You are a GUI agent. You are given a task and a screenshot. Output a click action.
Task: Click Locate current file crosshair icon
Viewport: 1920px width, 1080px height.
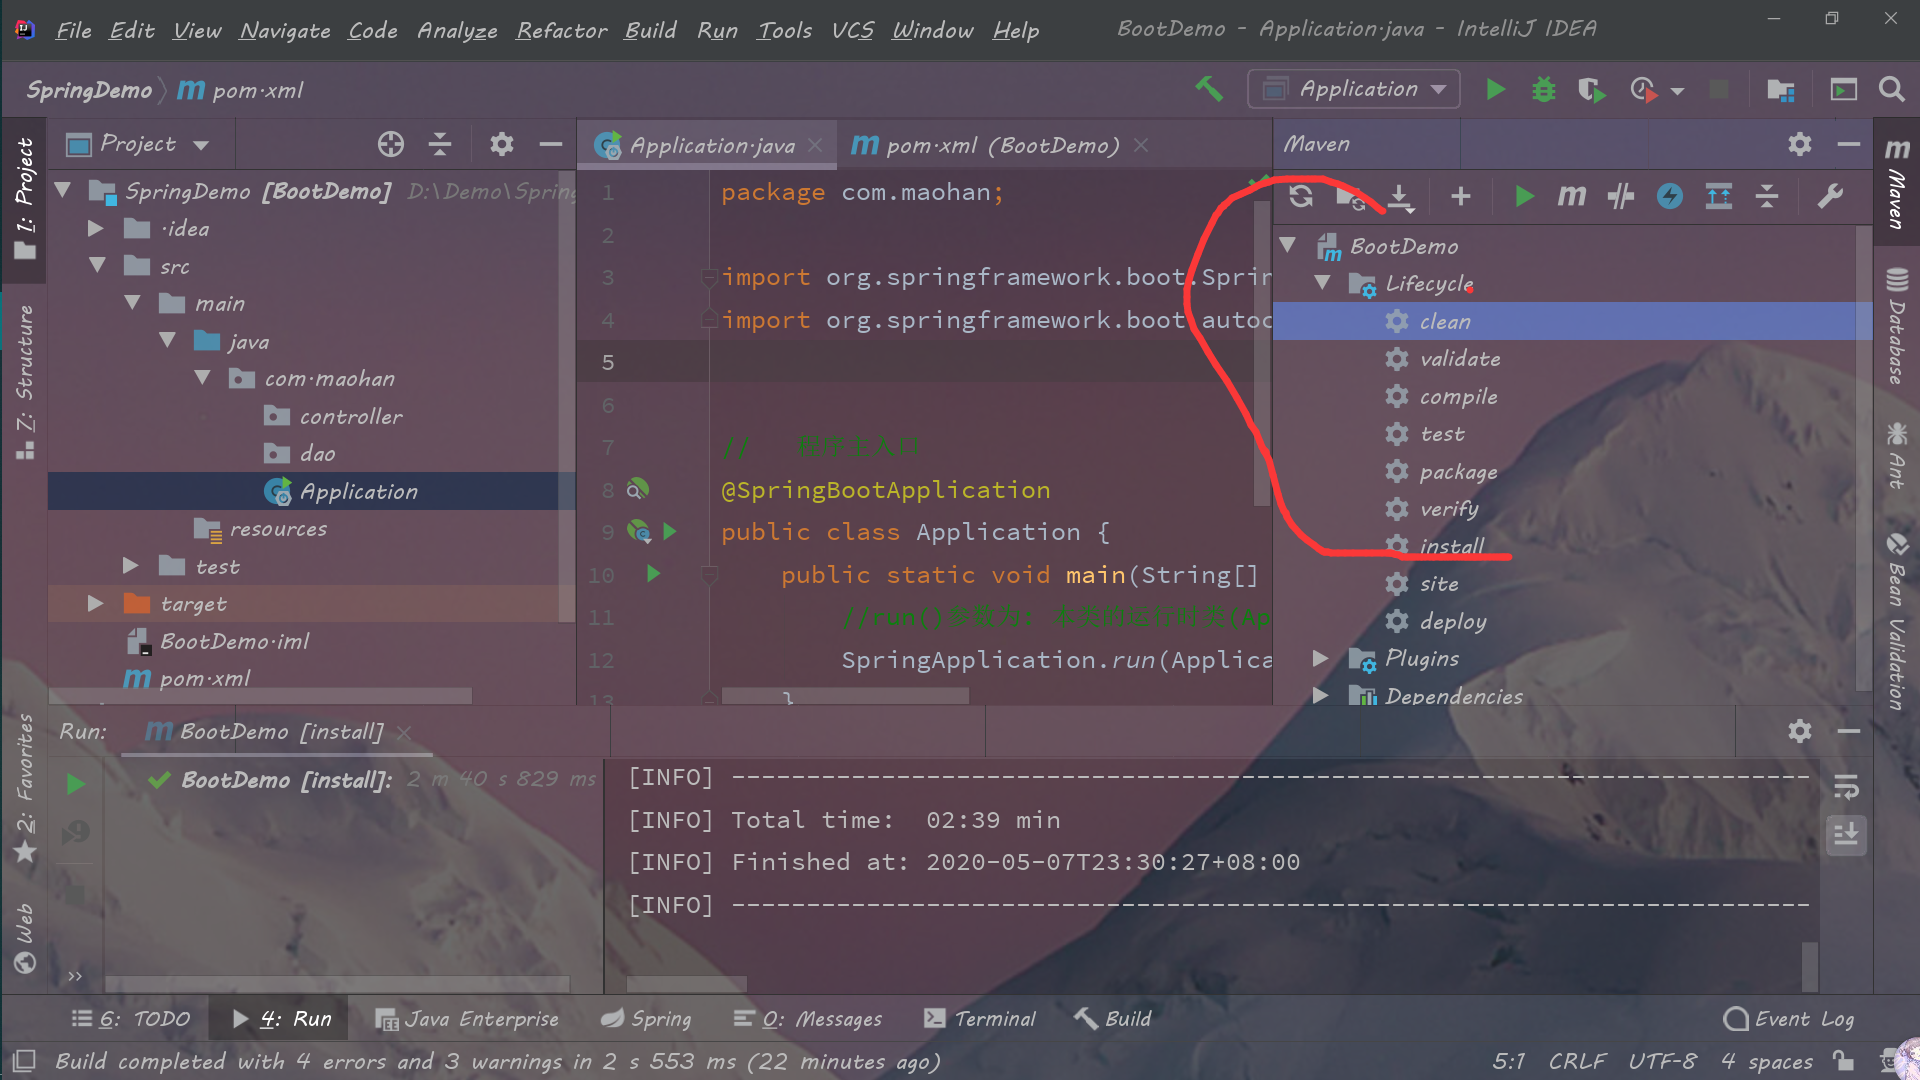coord(390,144)
